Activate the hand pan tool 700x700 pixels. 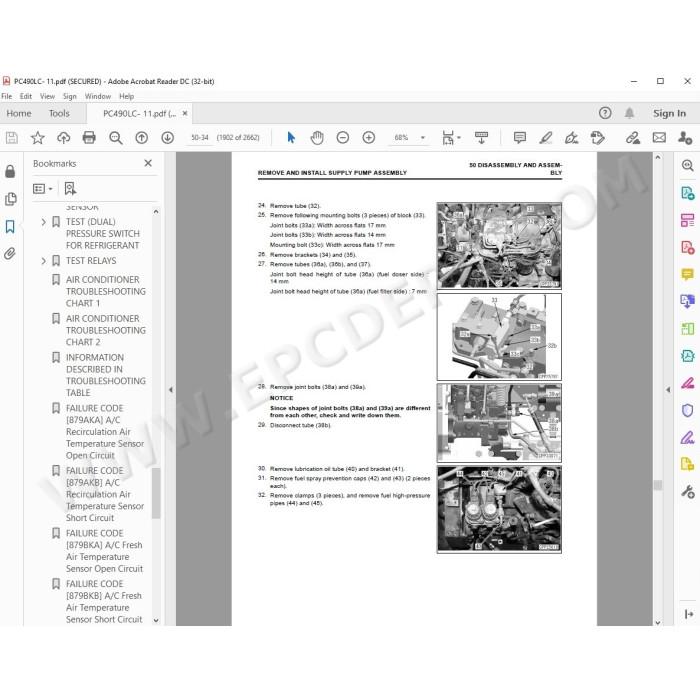[317, 138]
